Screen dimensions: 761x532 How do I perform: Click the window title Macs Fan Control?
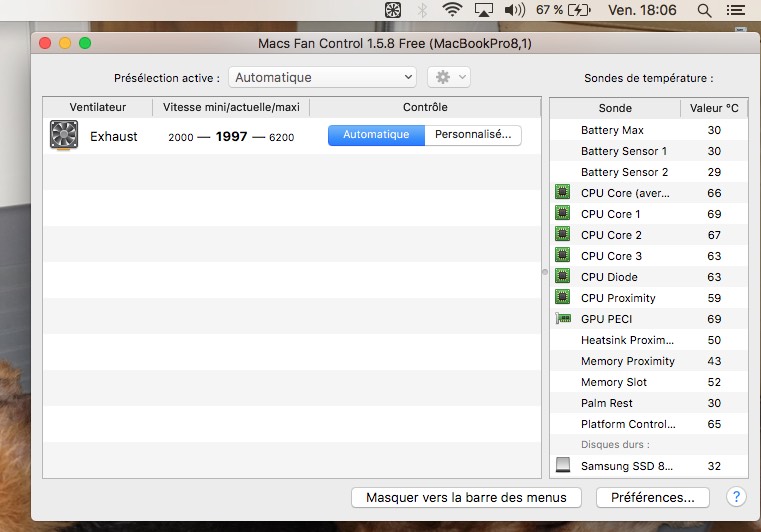click(x=395, y=43)
